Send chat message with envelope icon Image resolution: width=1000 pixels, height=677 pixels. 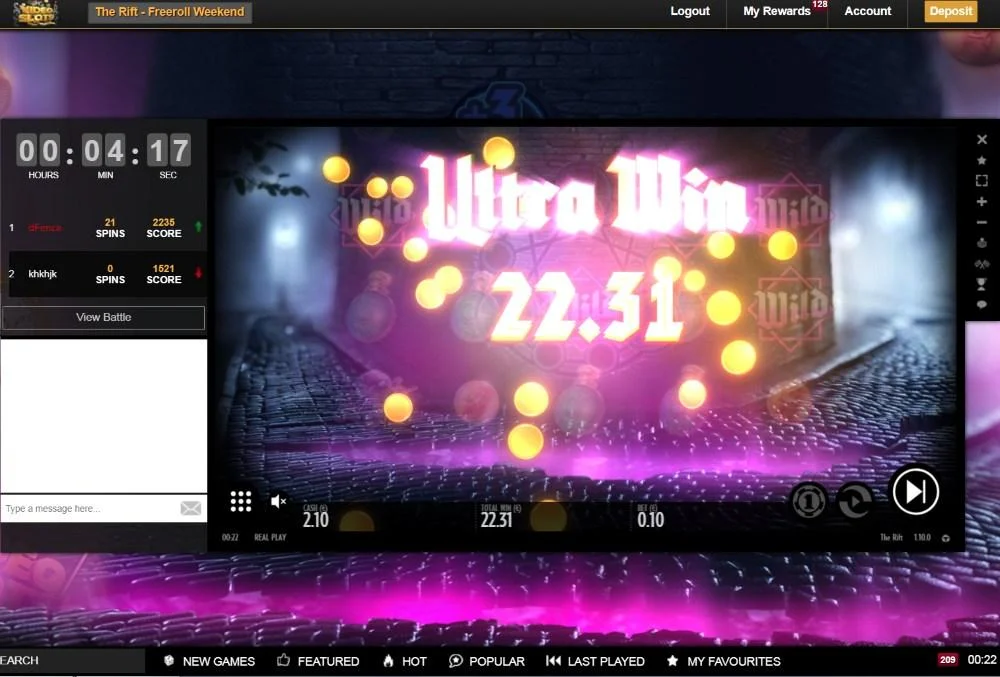coord(191,508)
